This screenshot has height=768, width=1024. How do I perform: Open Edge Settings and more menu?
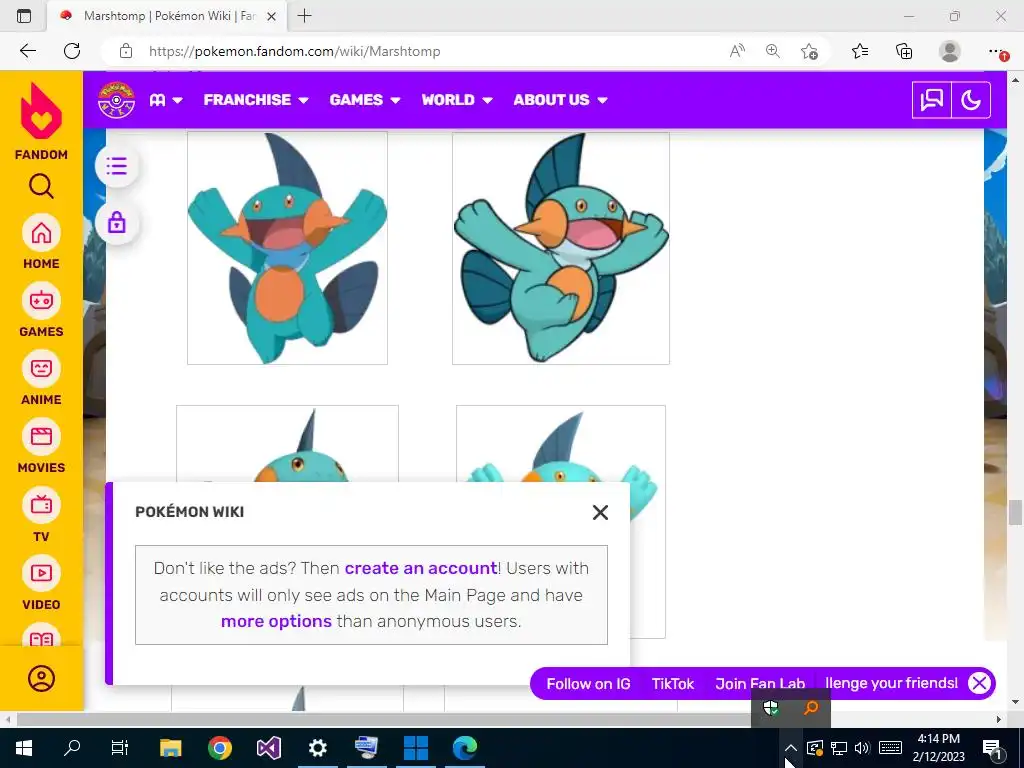[997, 51]
